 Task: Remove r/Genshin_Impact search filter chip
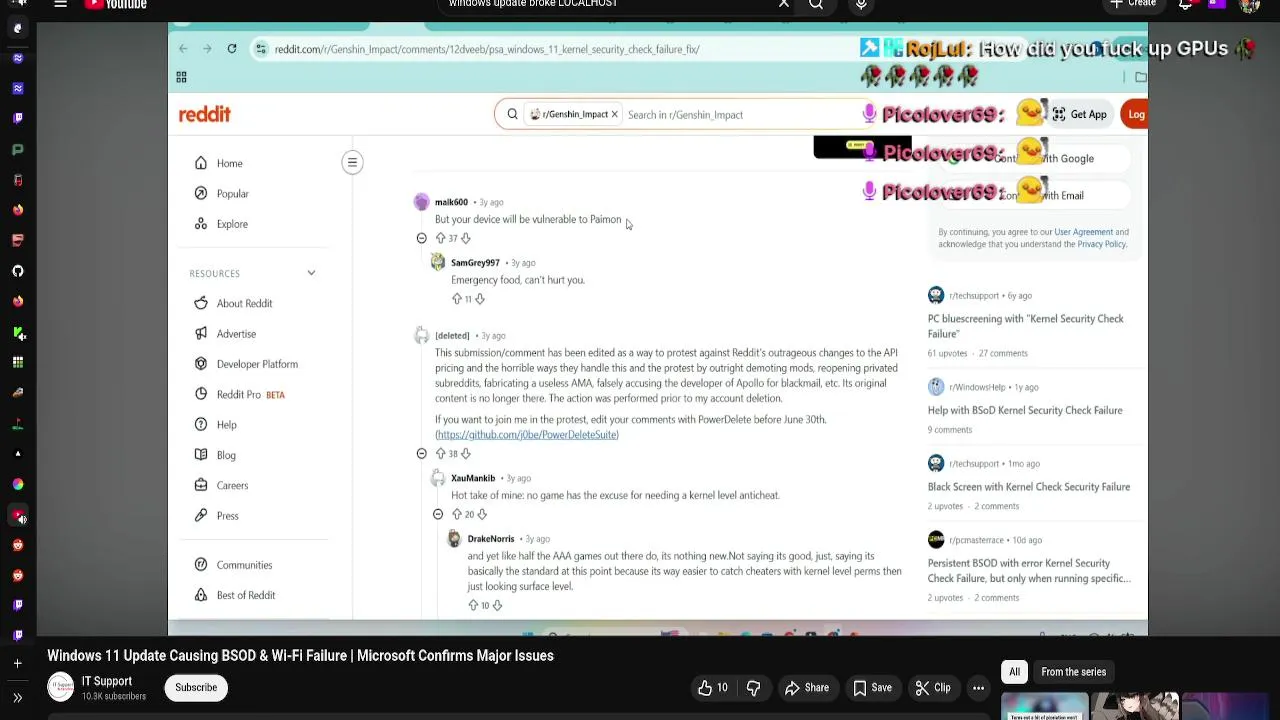(x=614, y=114)
